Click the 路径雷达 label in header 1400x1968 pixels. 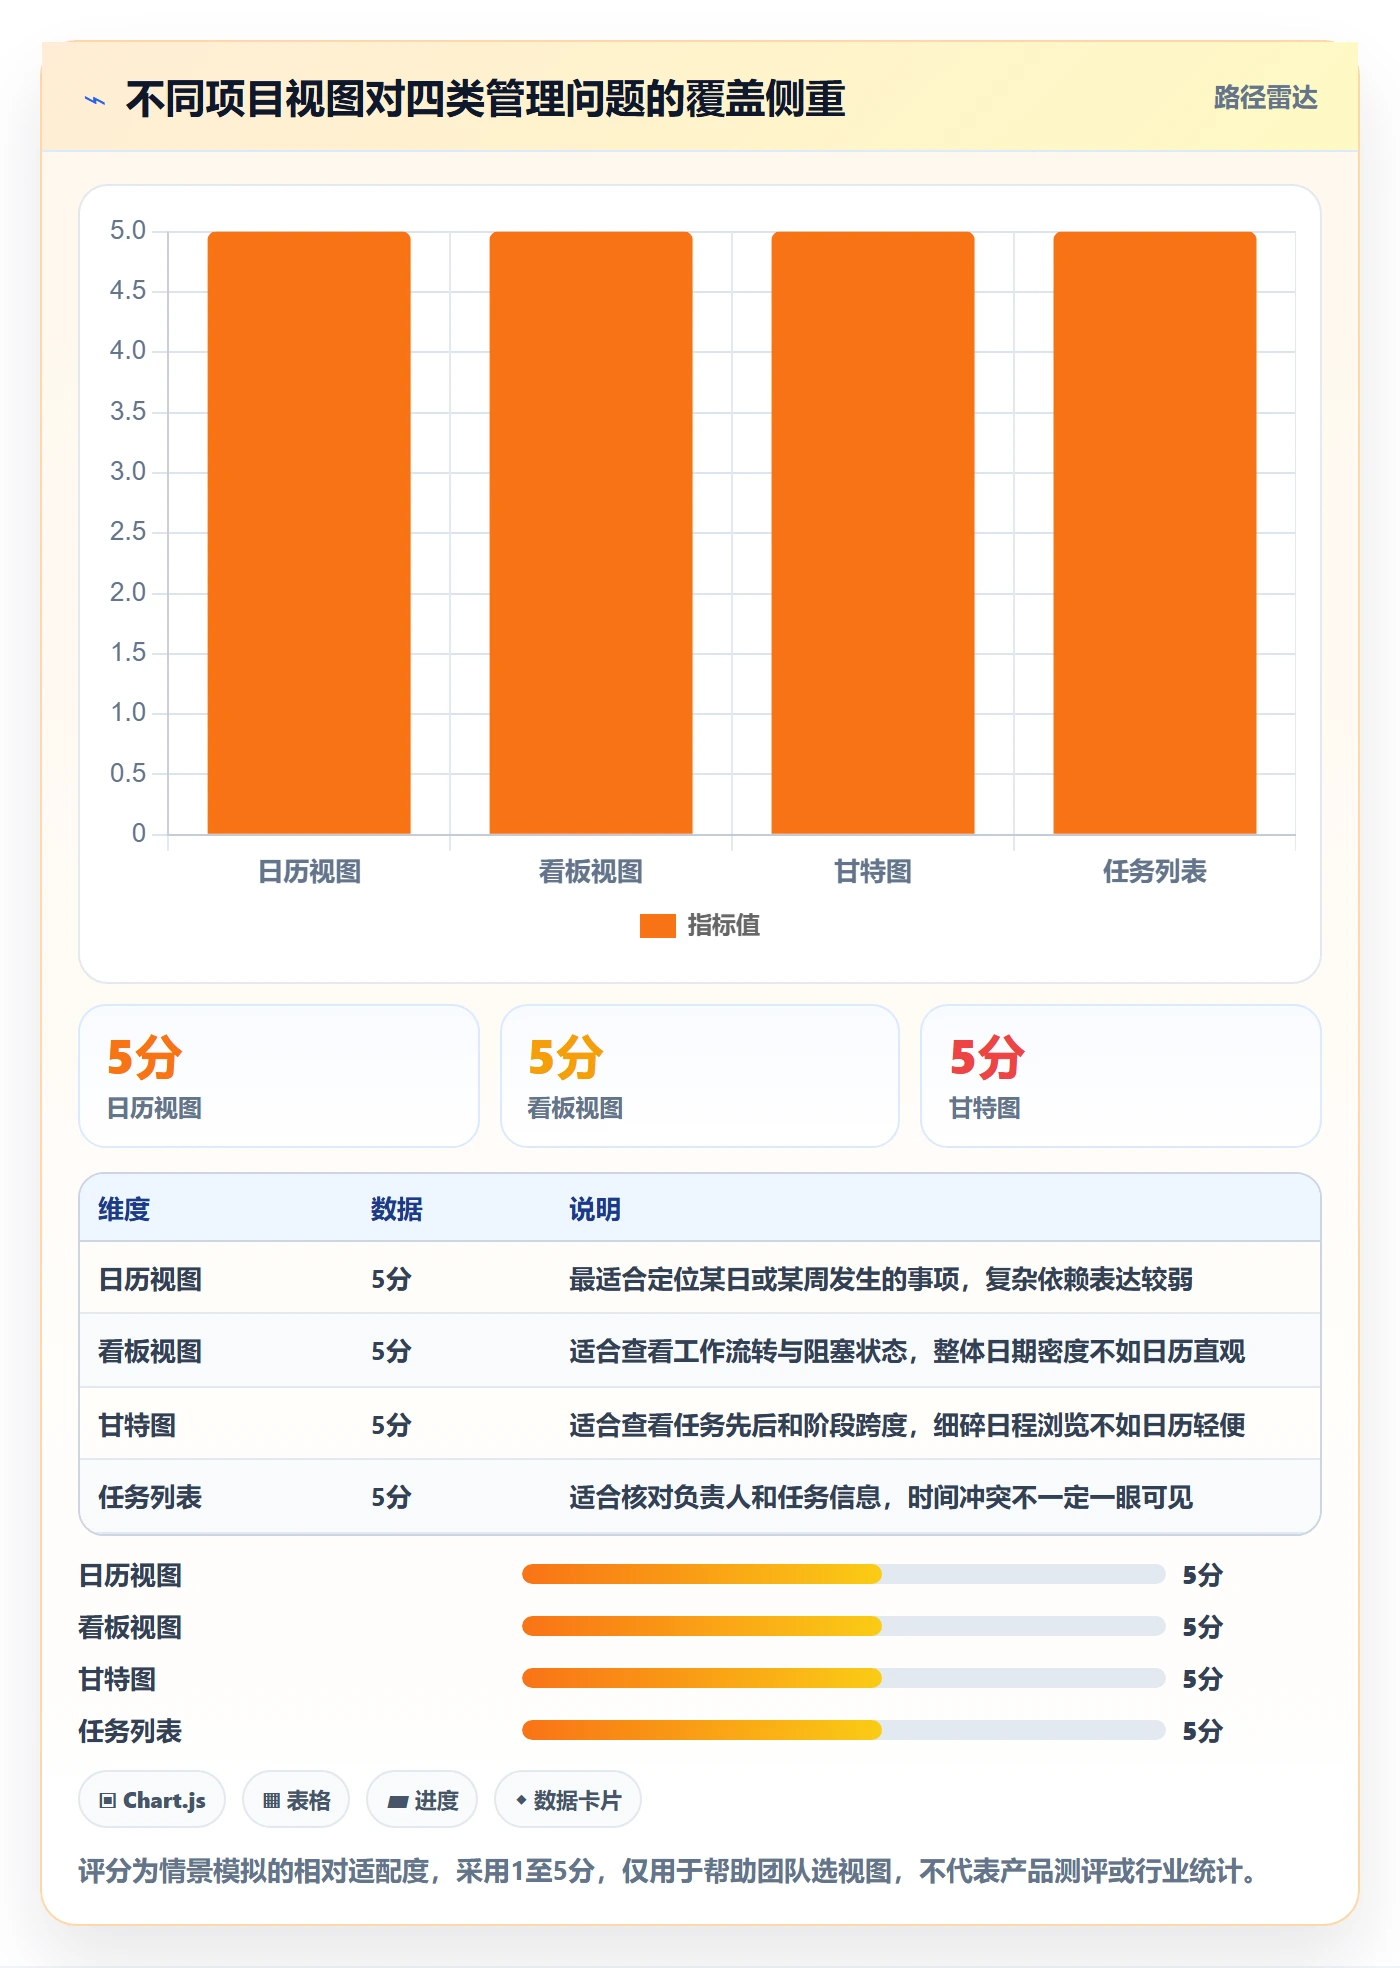click(x=1265, y=98)
